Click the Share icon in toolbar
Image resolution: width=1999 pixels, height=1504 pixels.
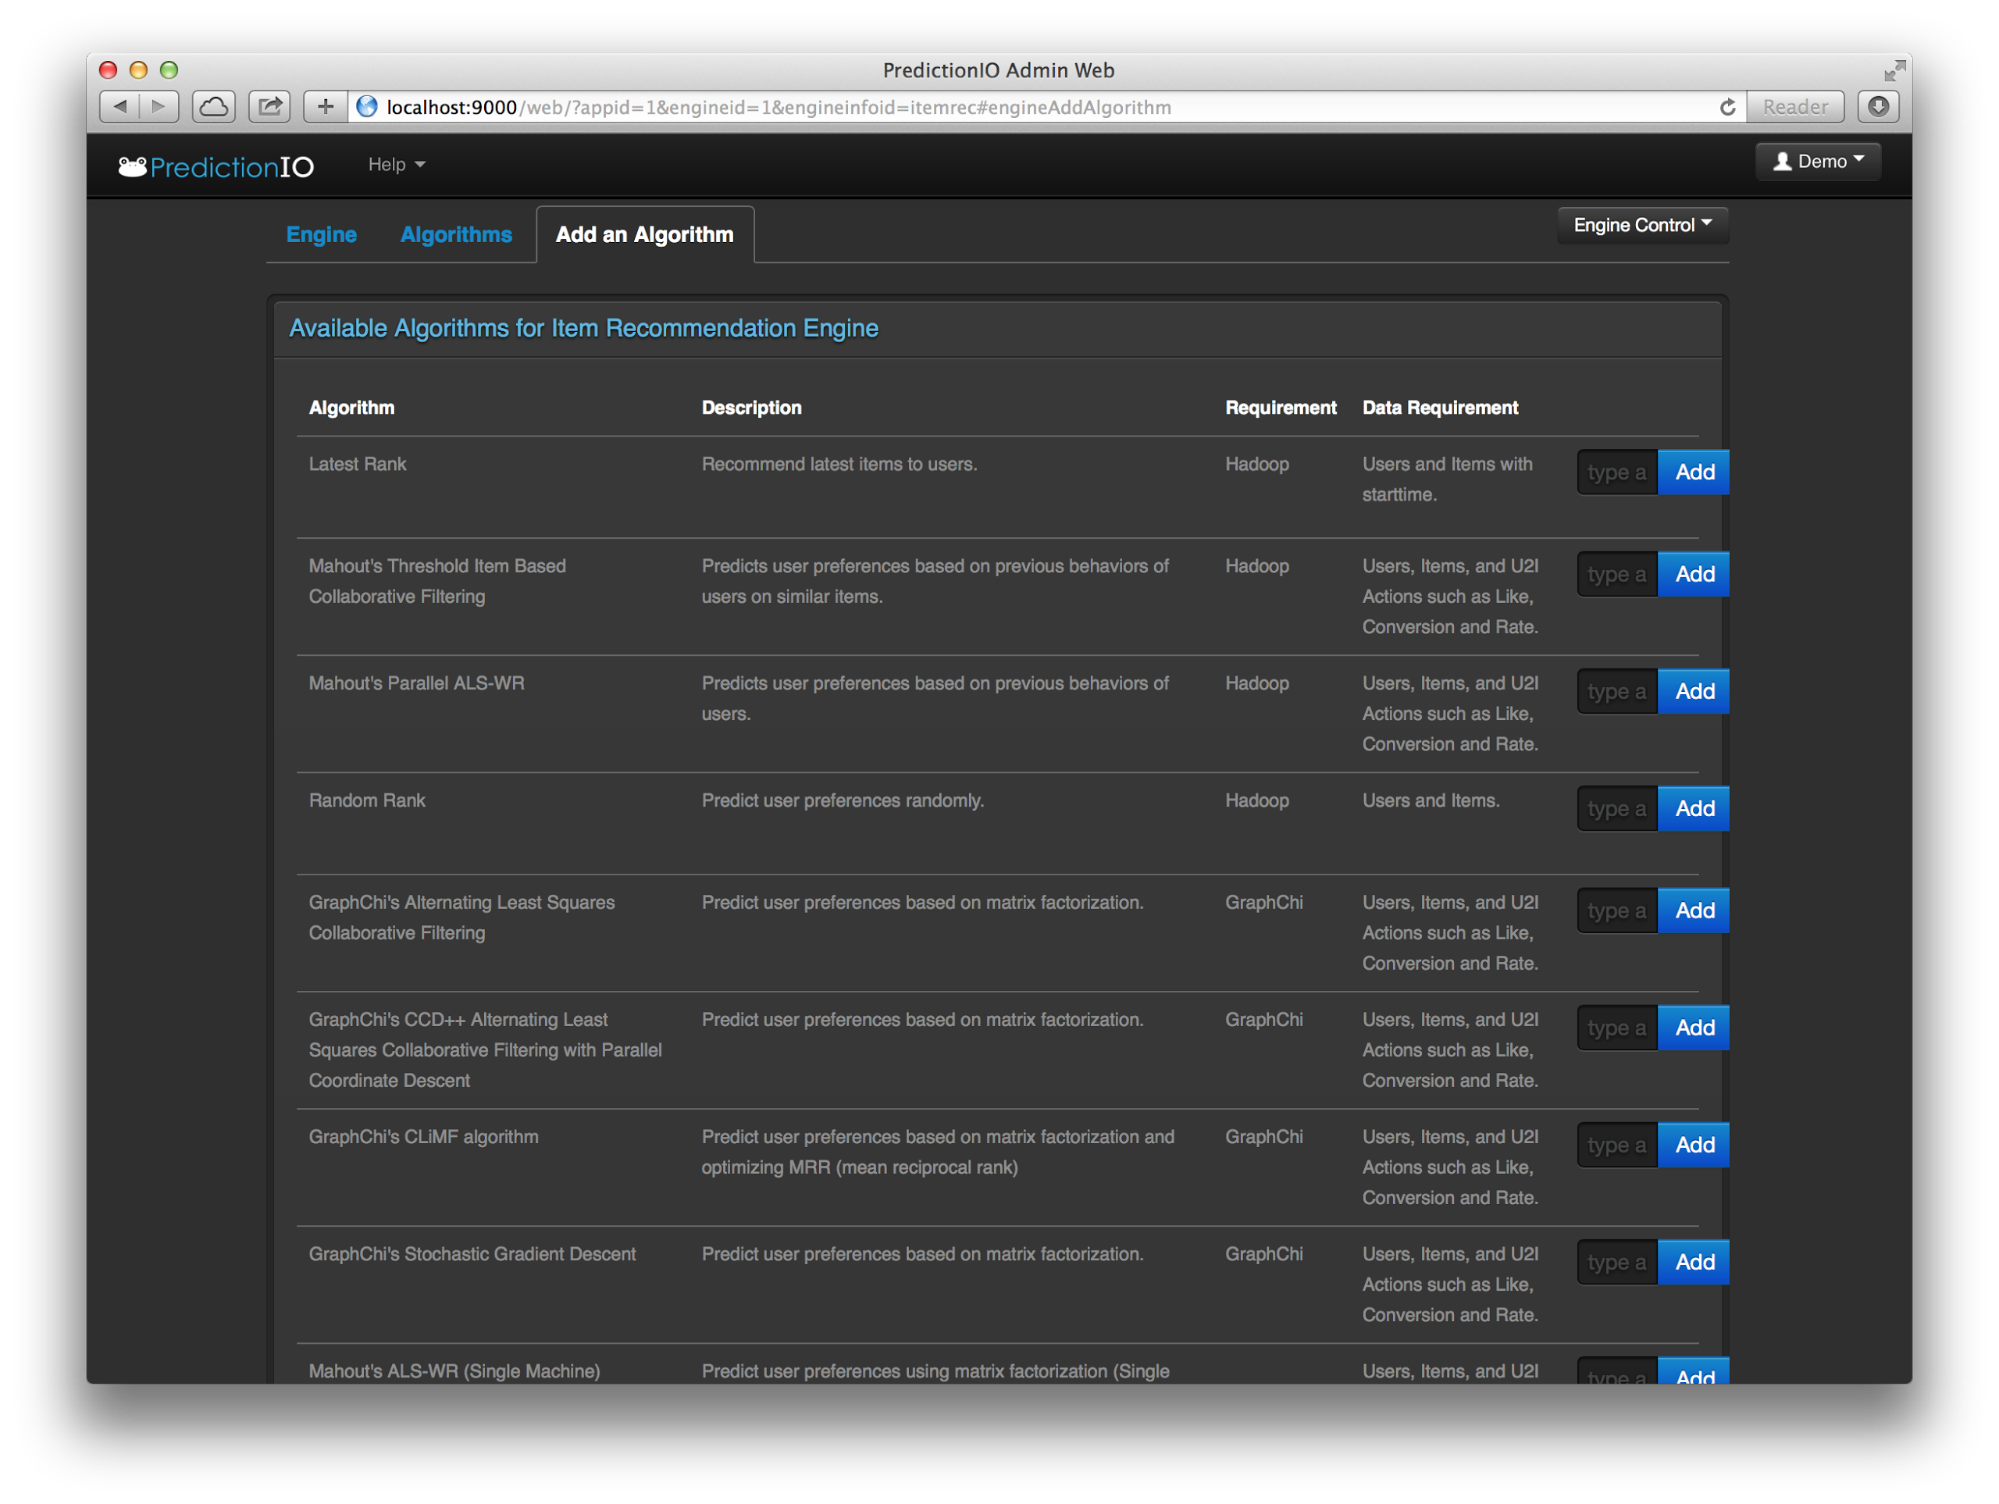[269, 106]
